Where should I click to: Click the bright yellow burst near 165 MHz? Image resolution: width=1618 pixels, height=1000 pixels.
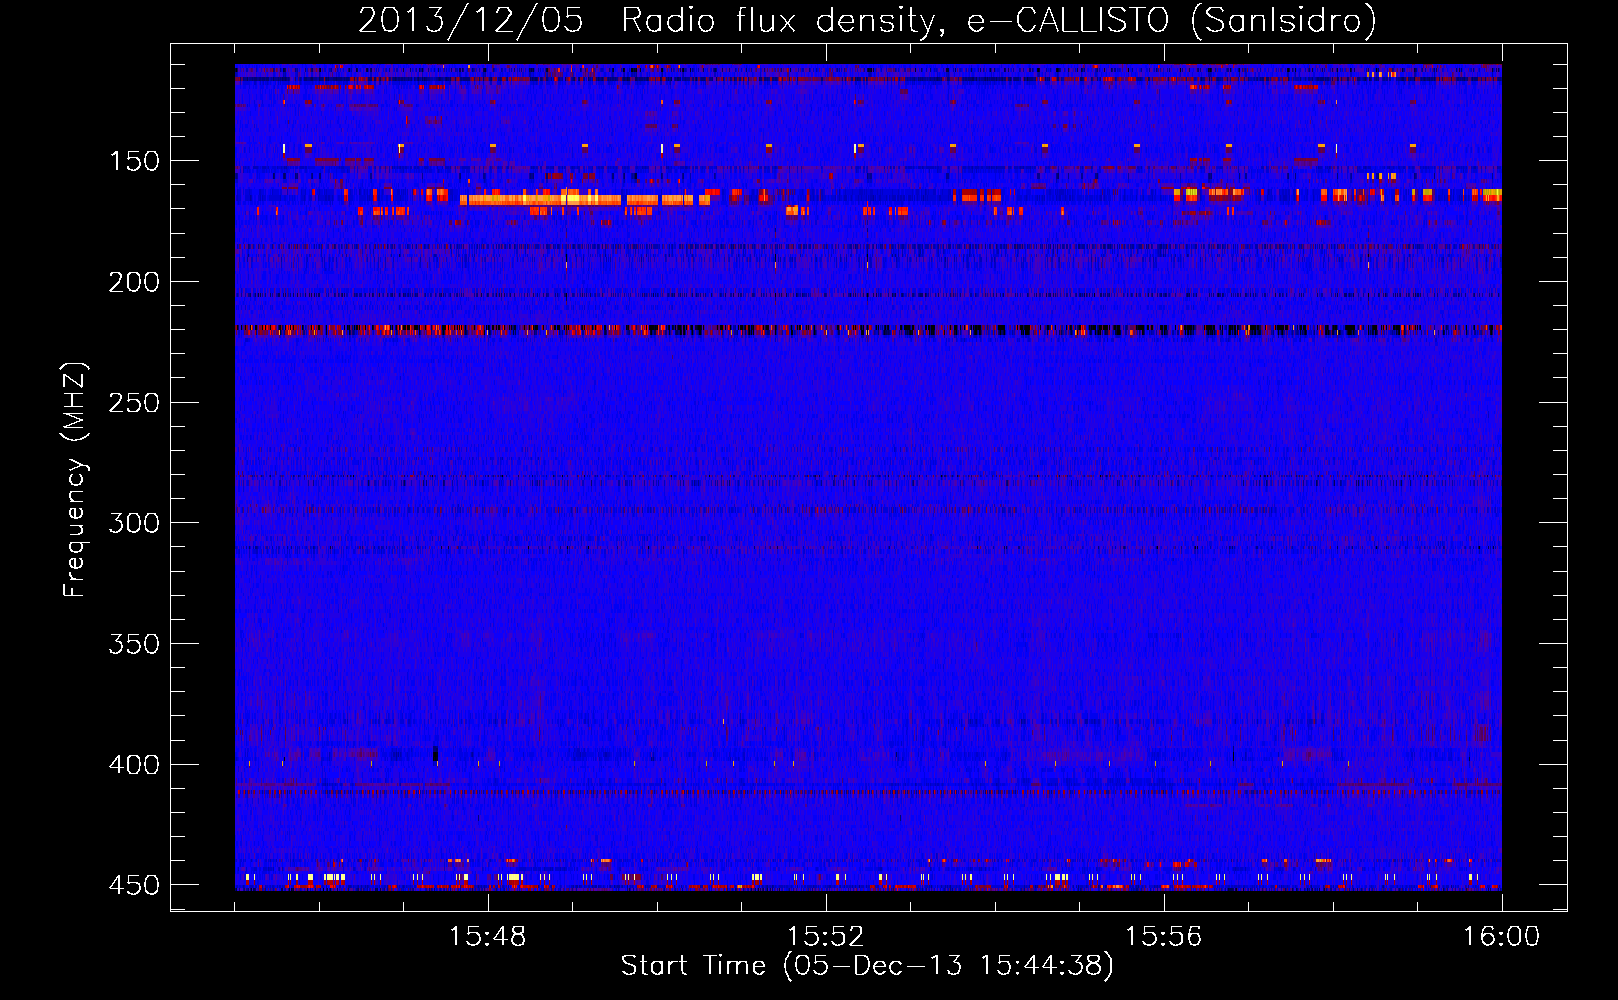click(585, 199)
